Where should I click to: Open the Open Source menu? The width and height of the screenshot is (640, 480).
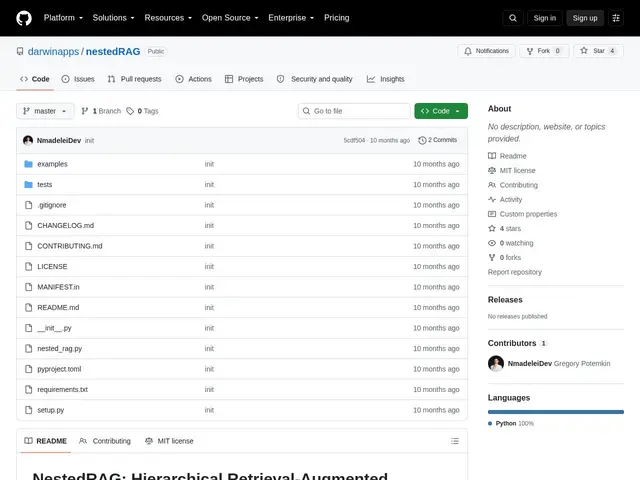(230, 18)
